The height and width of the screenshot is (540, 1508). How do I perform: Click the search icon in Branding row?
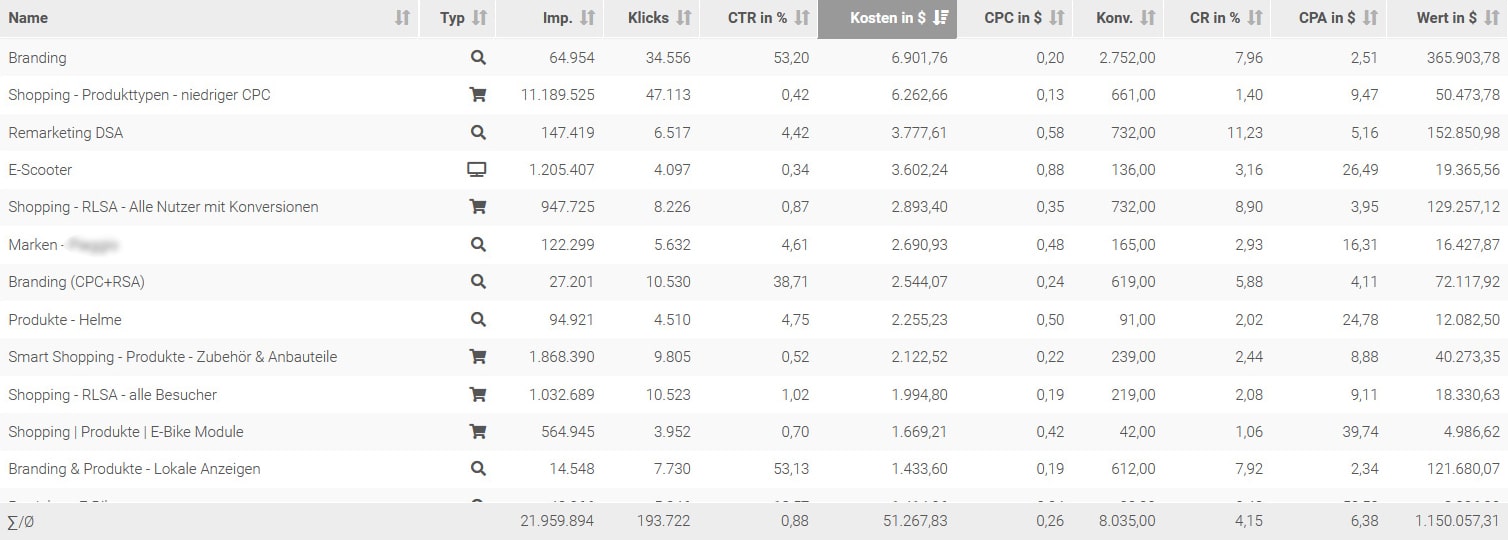click(x=478, y=58)
